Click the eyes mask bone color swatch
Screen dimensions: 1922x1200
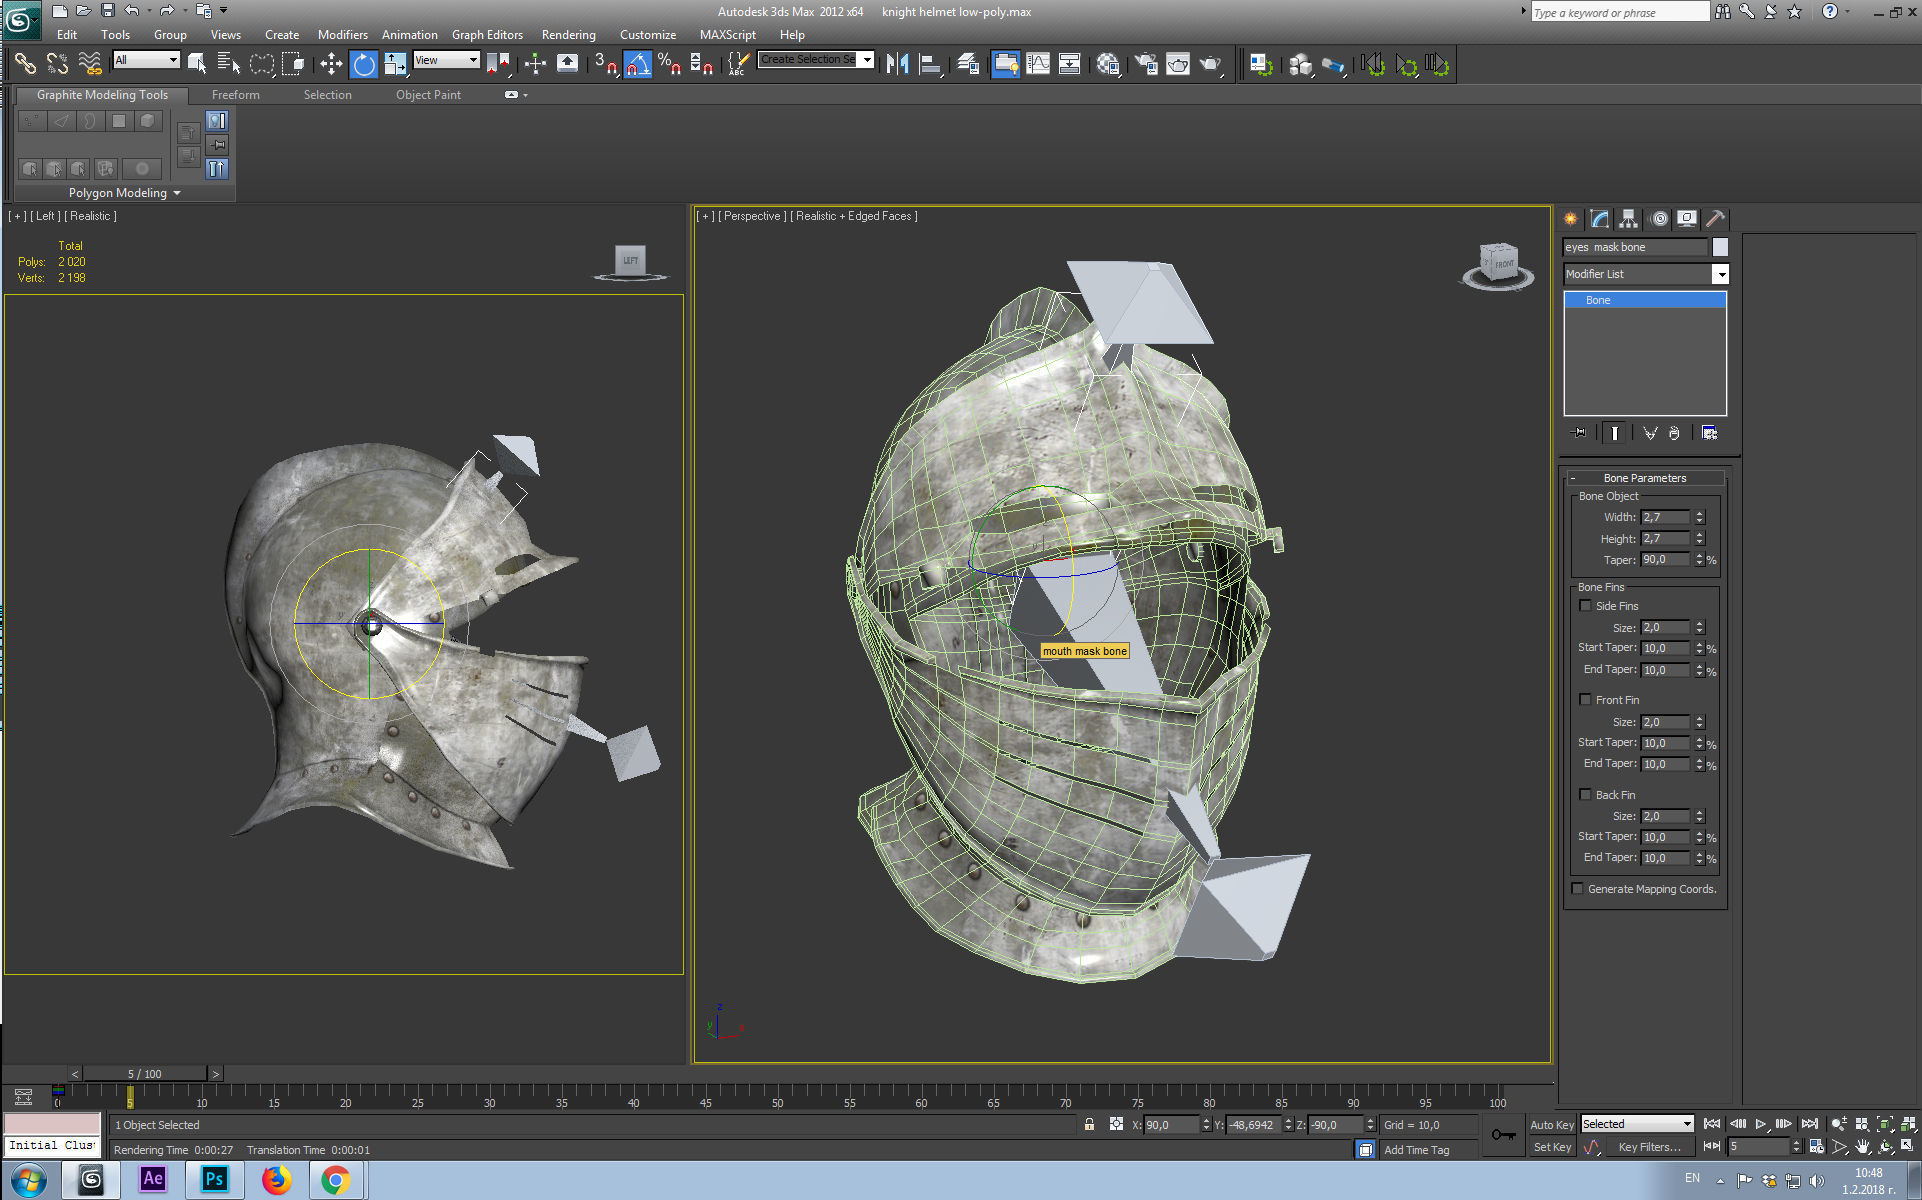pos(1720,247)
